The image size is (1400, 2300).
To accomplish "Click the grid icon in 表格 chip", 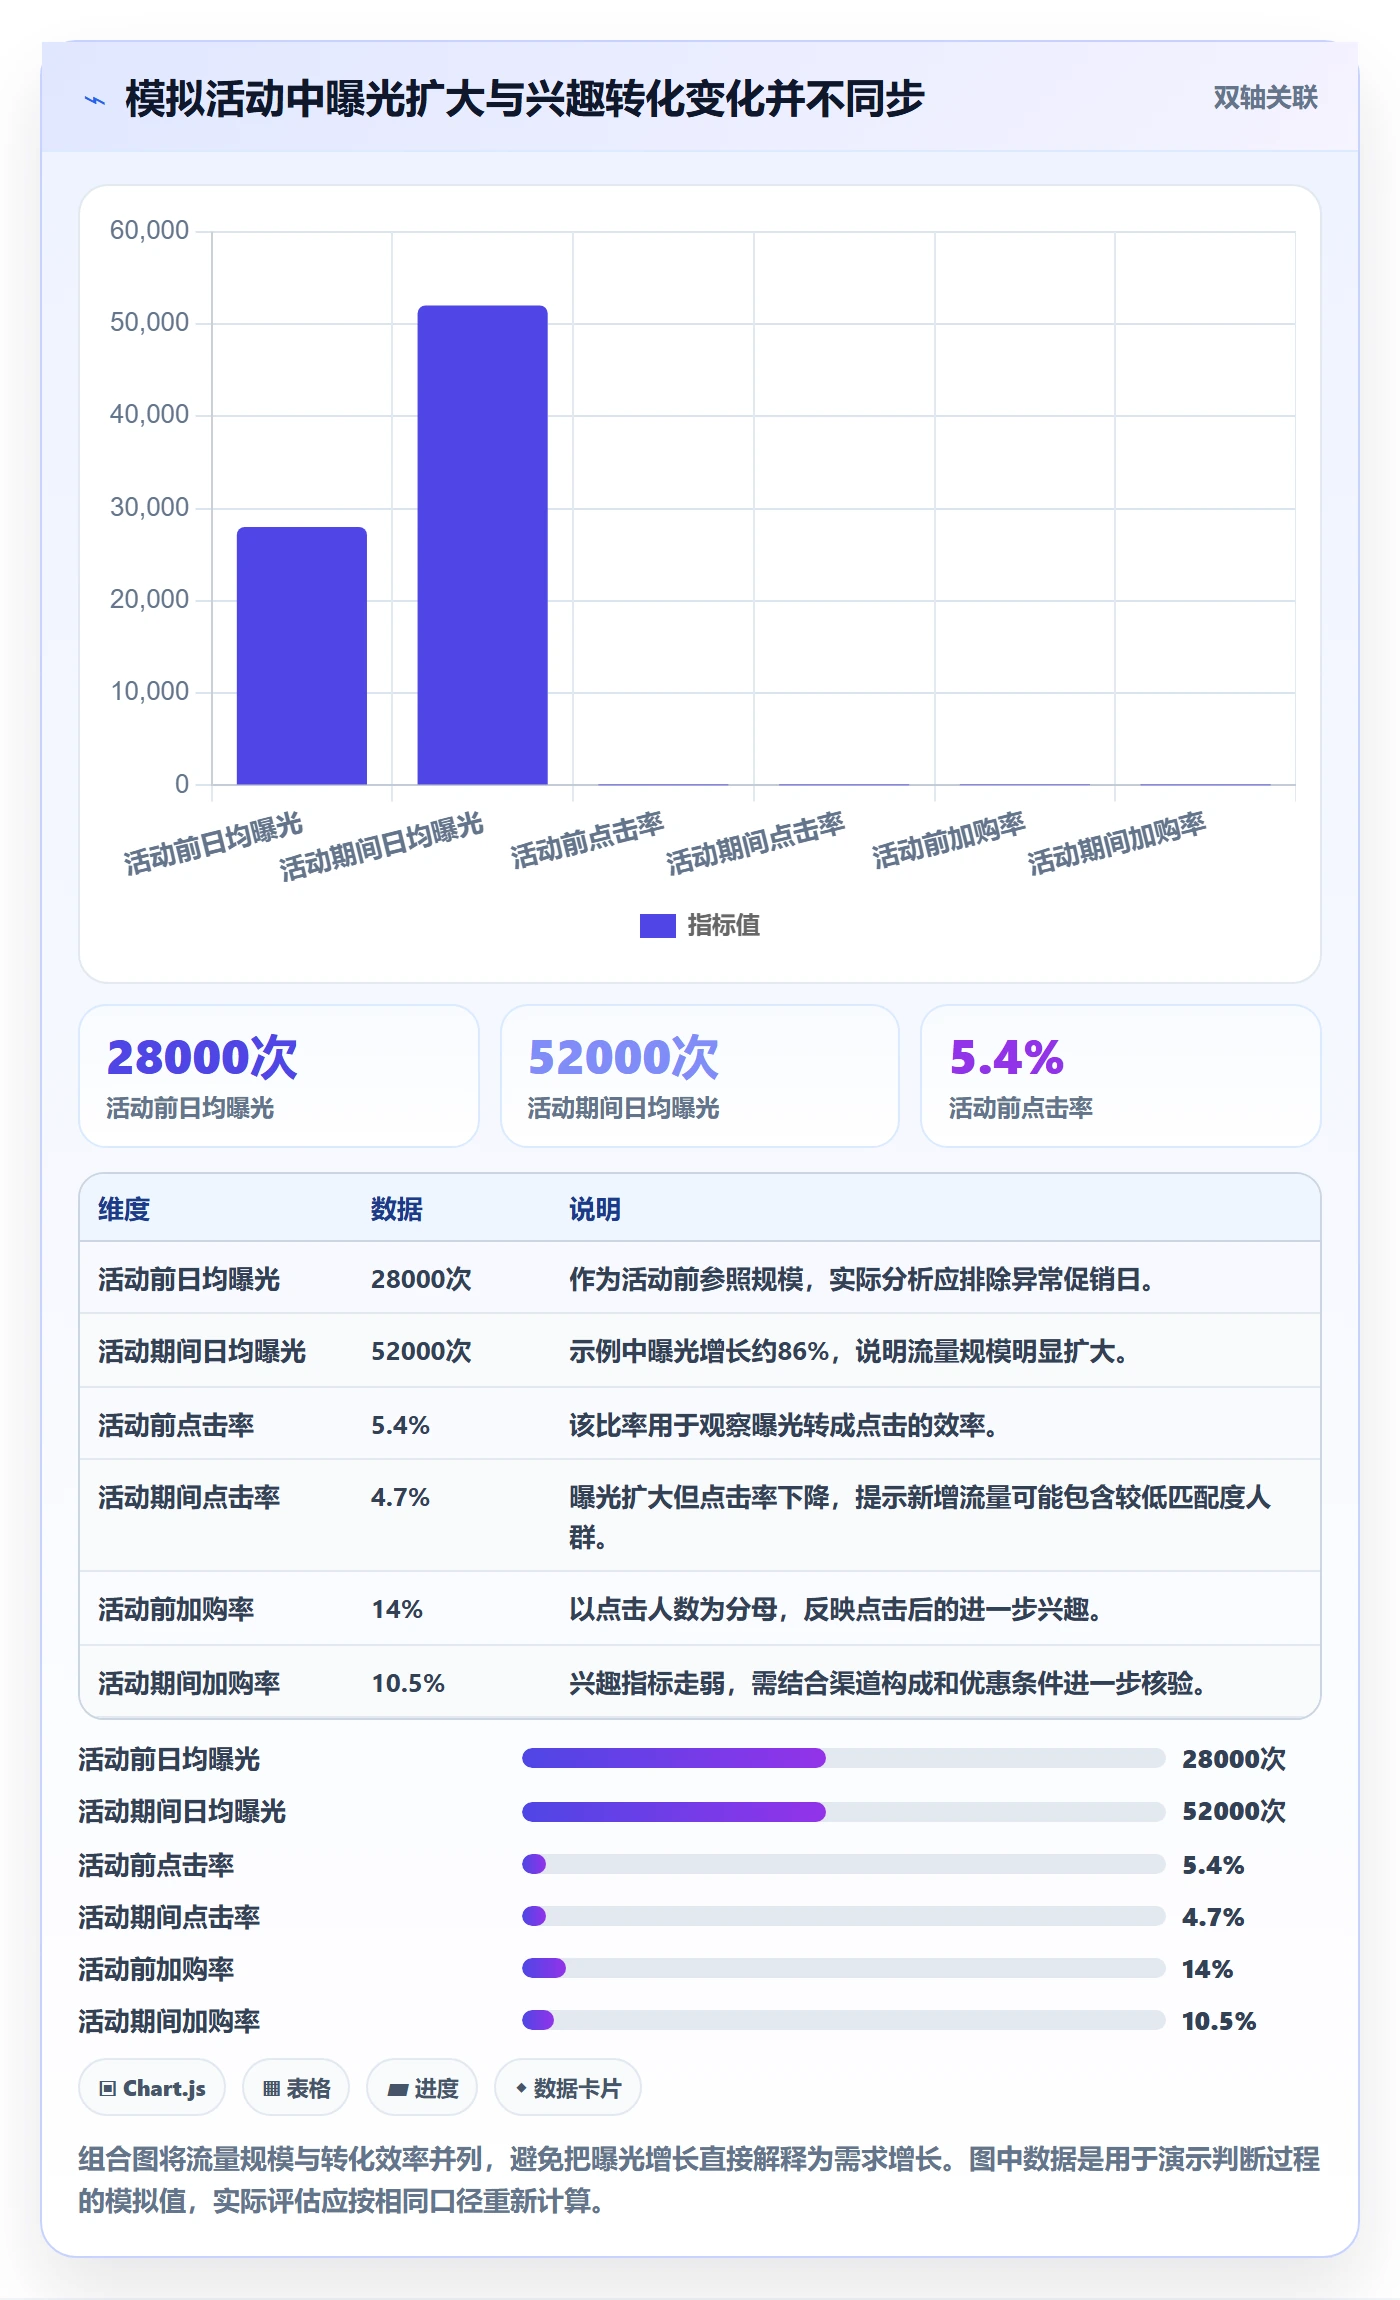I will 271,2088.
